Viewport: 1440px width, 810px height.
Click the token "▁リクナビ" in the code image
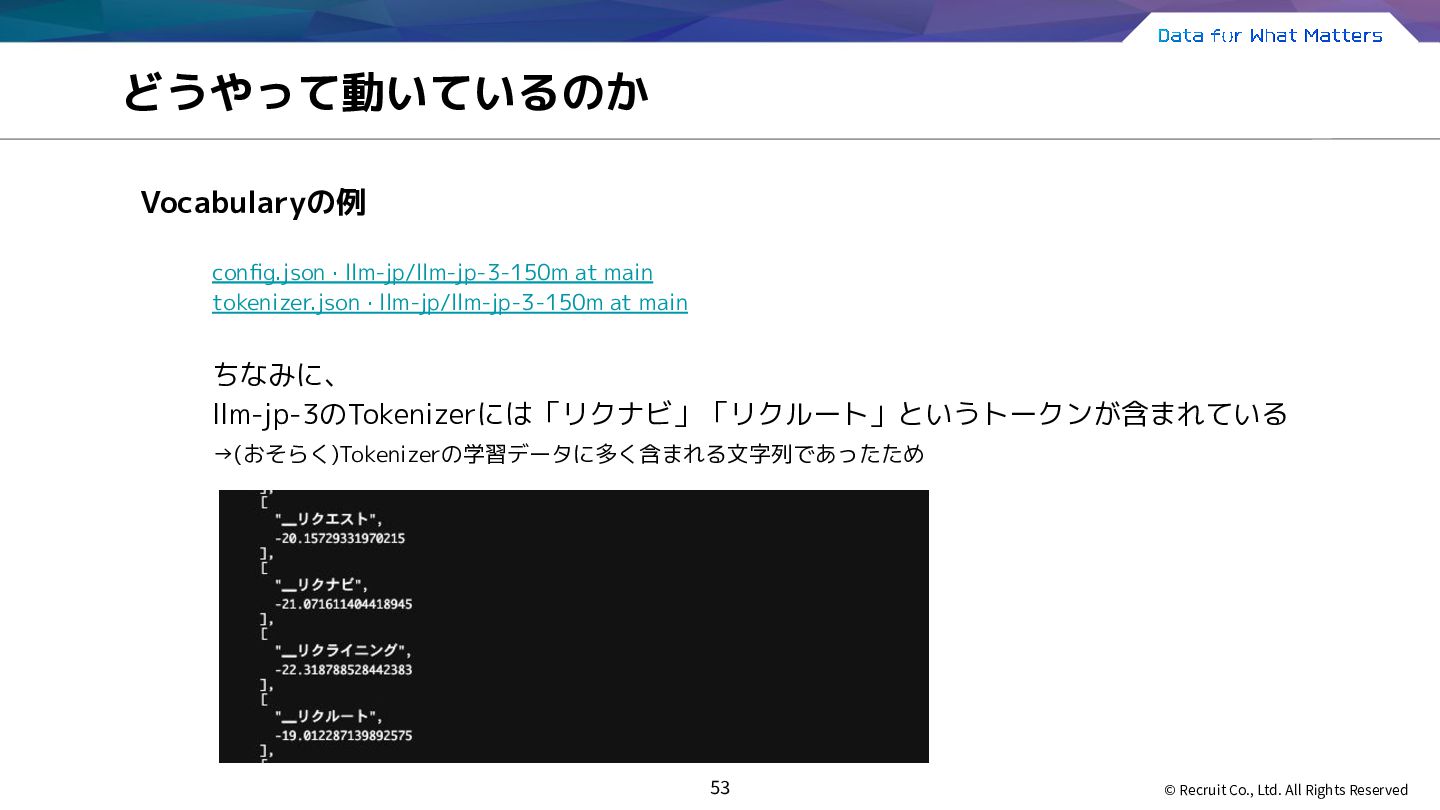pos(323,584)
